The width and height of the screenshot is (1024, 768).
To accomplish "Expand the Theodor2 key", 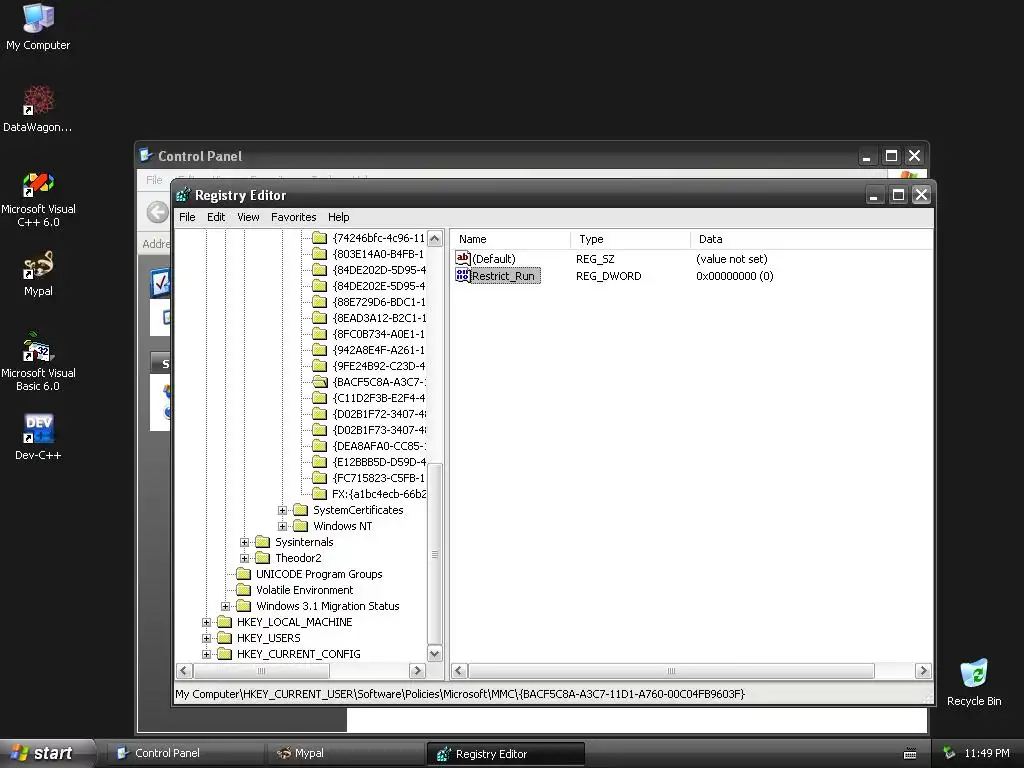I will [244, 558].
